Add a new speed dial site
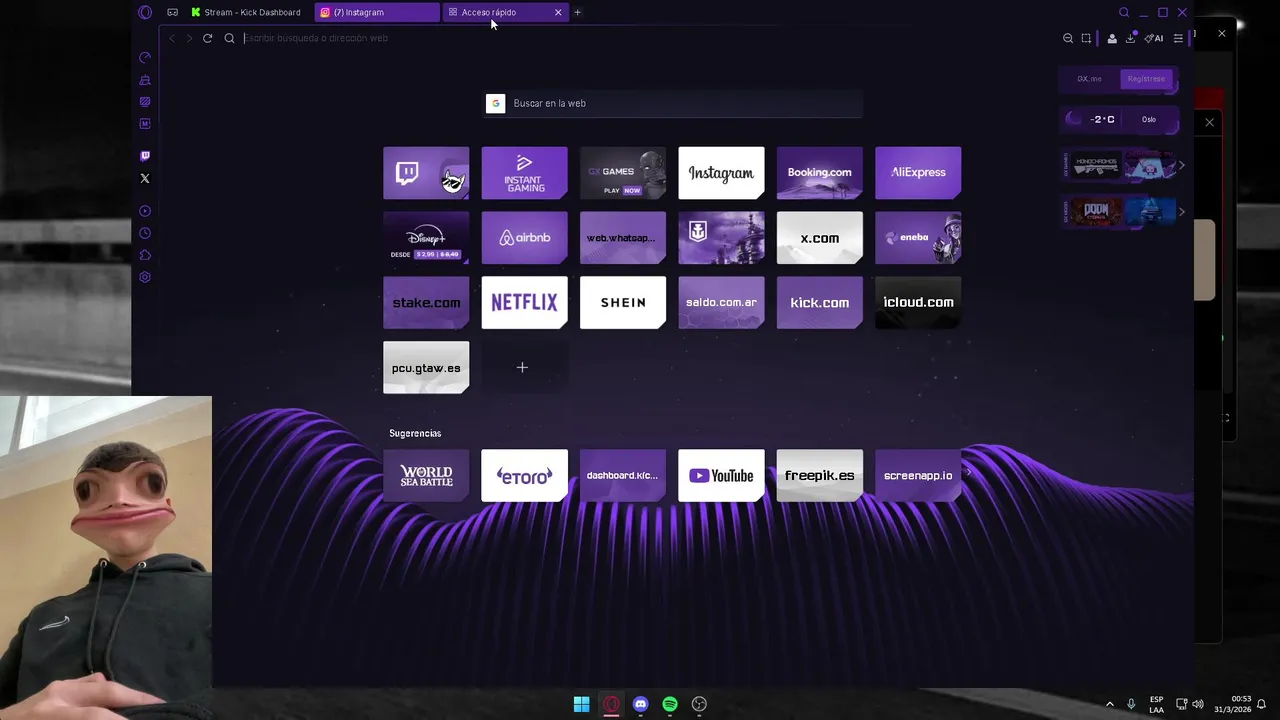The height and width of the screenshot is (720, 1280). (x=522, y=367)
